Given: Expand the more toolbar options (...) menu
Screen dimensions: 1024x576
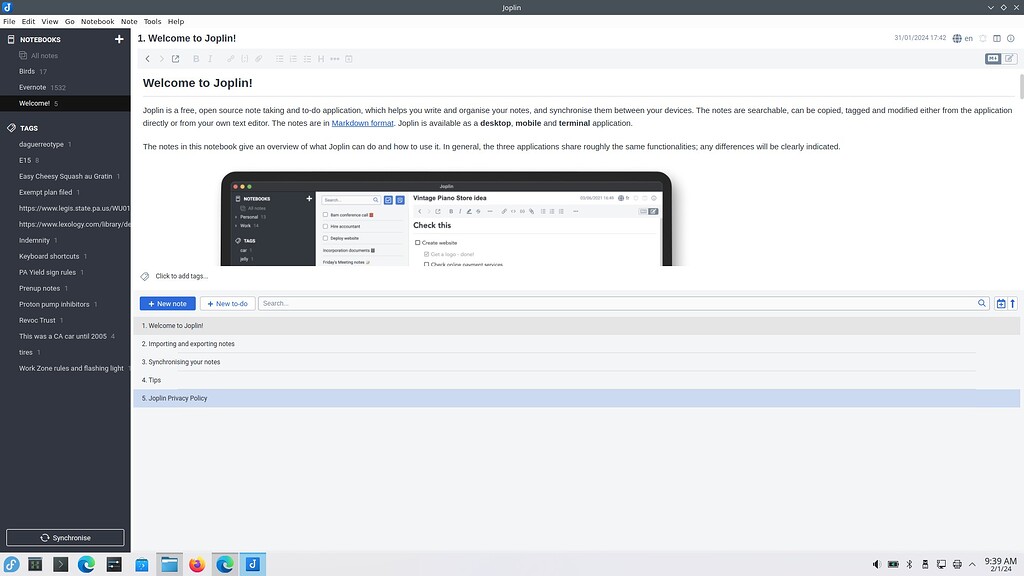Looking at the screenshot, I should (x=333, y=59).
